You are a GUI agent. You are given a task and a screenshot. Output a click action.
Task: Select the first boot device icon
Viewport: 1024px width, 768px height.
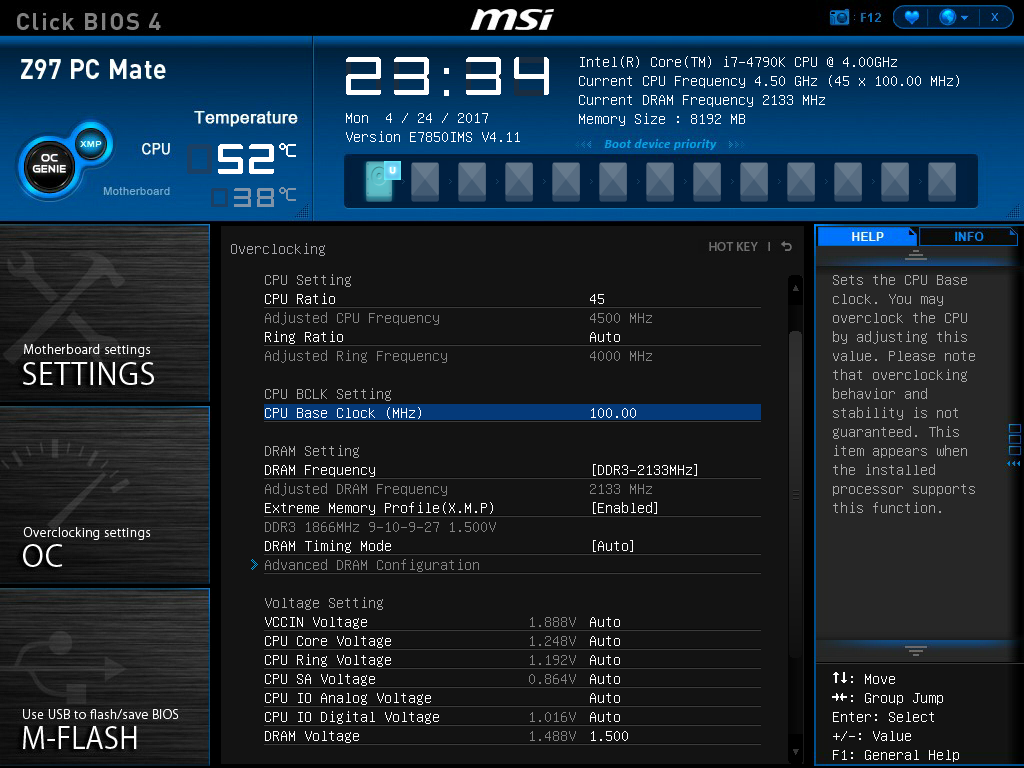tap(381, 181)
